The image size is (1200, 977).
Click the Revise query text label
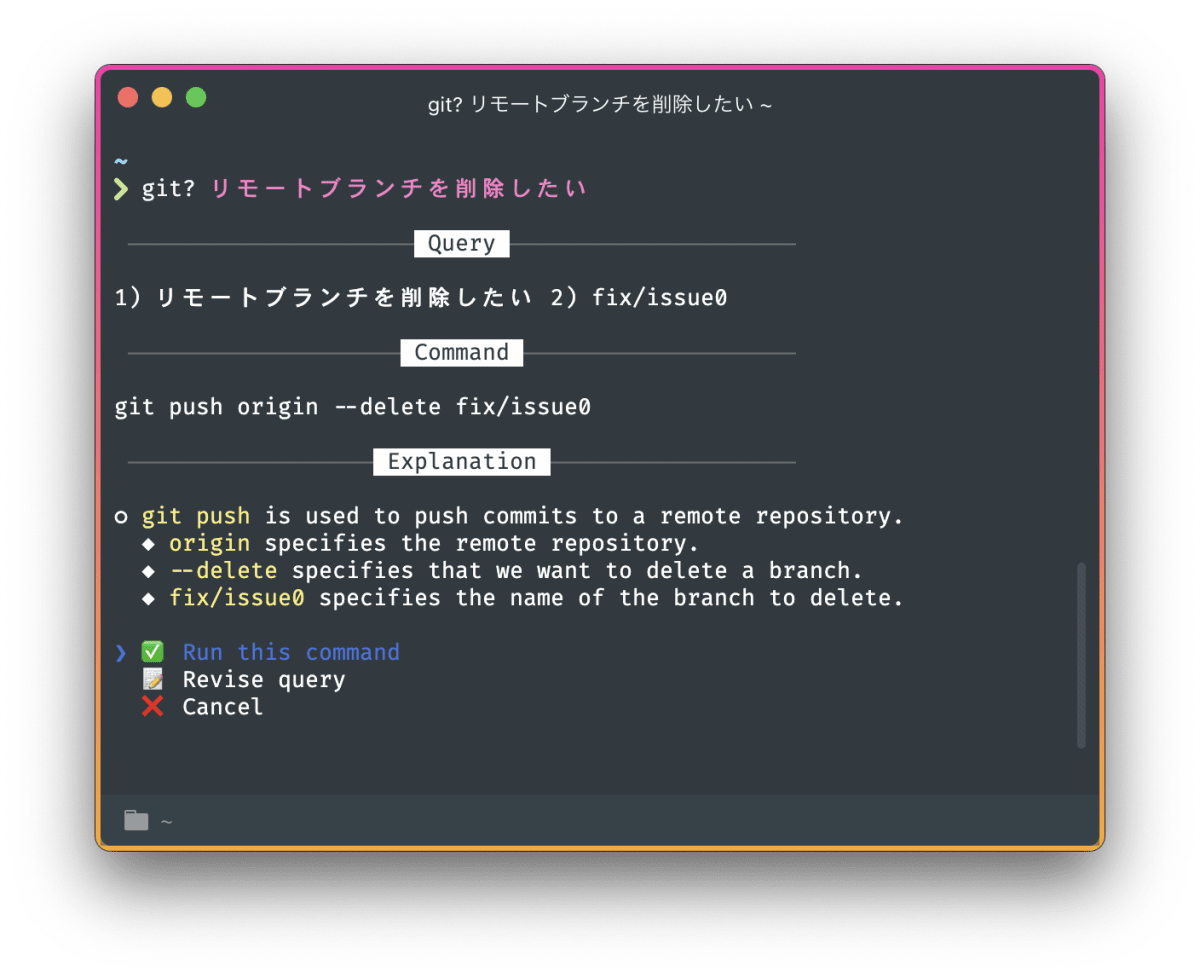click(263, 679)
